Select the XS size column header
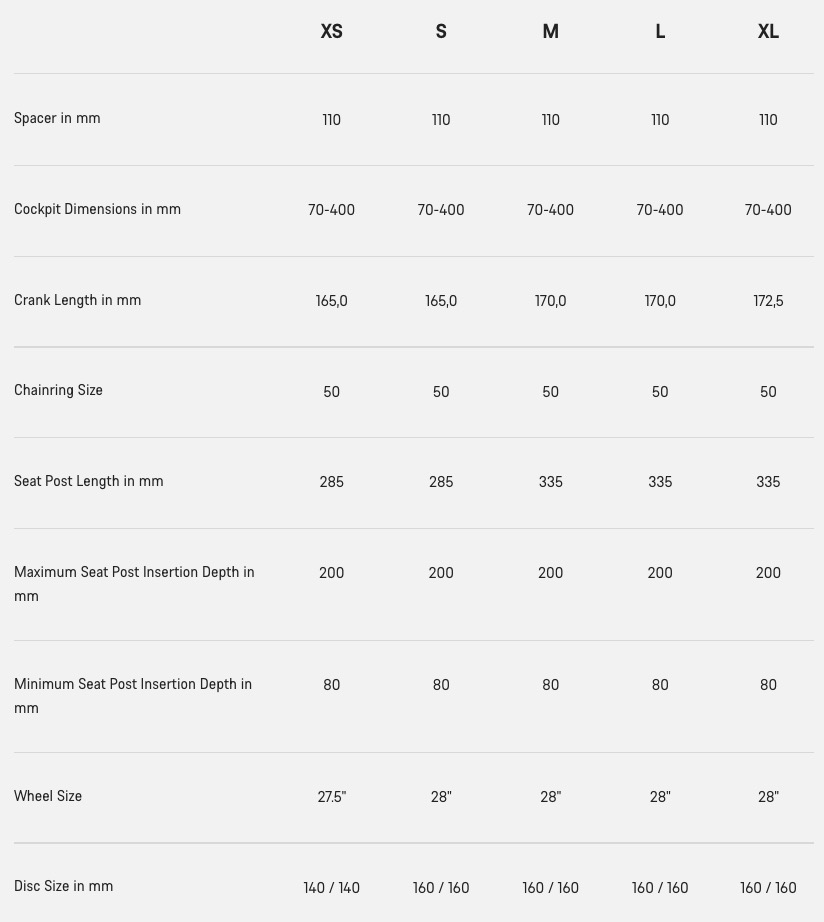 pos(331,31)
